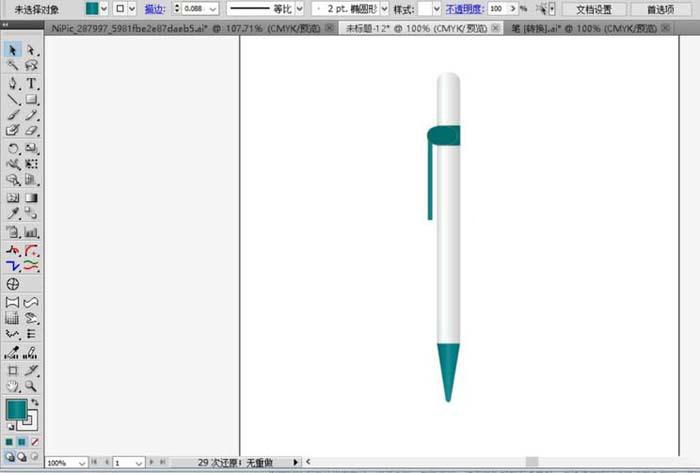Click teal fill swatch in toolbox
Screen dimensions: 700x473
point(16,409)
